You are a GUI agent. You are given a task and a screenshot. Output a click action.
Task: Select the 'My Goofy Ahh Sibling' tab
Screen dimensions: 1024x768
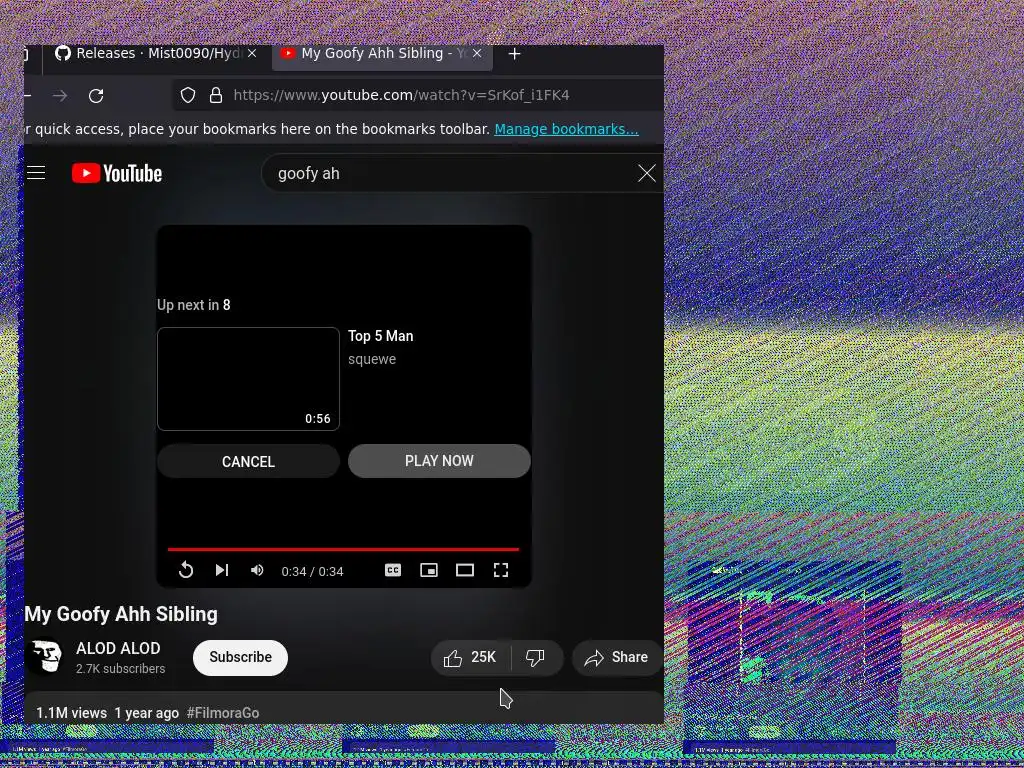tap(382, 54)
